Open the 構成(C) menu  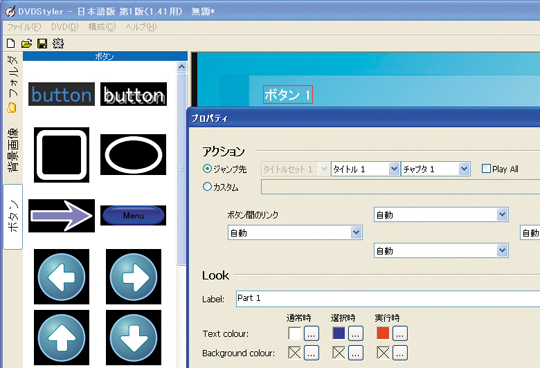pos(102,27)
